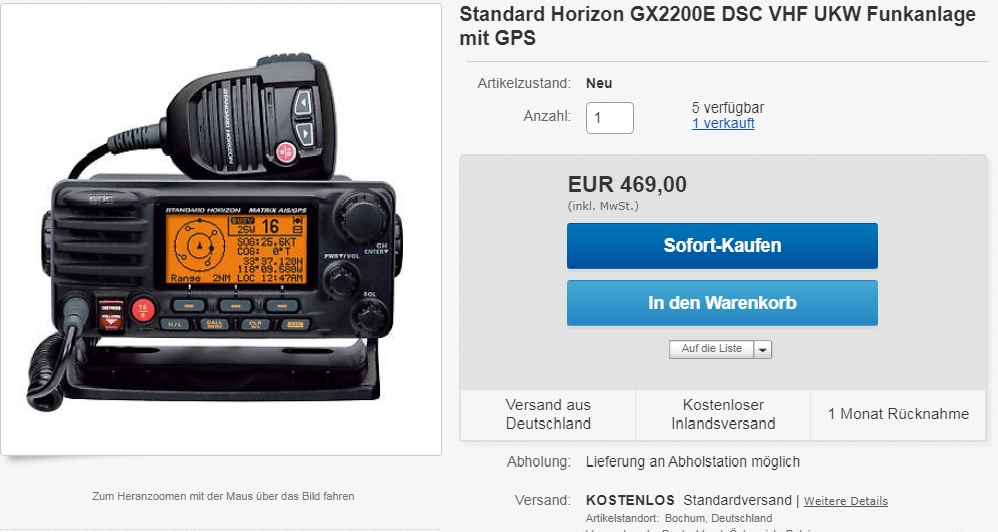The height and width of the screenshot is (532, 998).
Task: Click the Standard Horizon GX2200E product title
Action: point(717,26)
